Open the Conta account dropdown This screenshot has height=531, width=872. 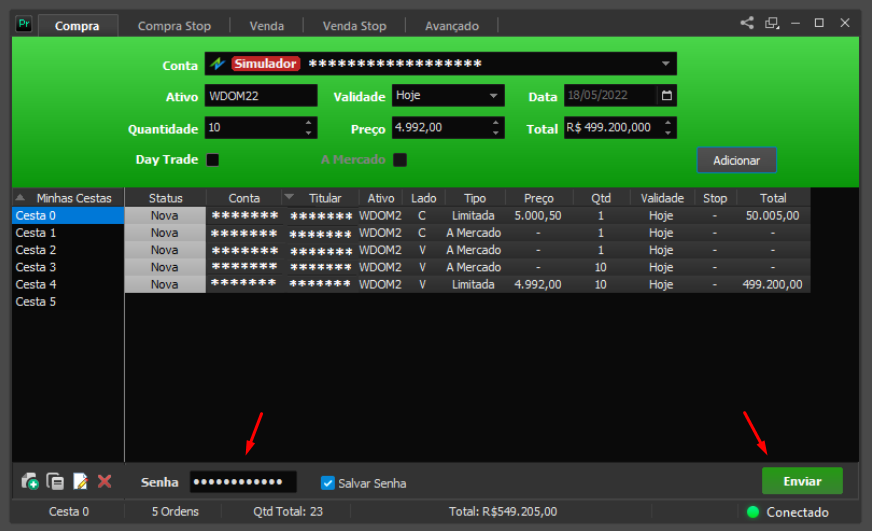[x=666, y=64]
